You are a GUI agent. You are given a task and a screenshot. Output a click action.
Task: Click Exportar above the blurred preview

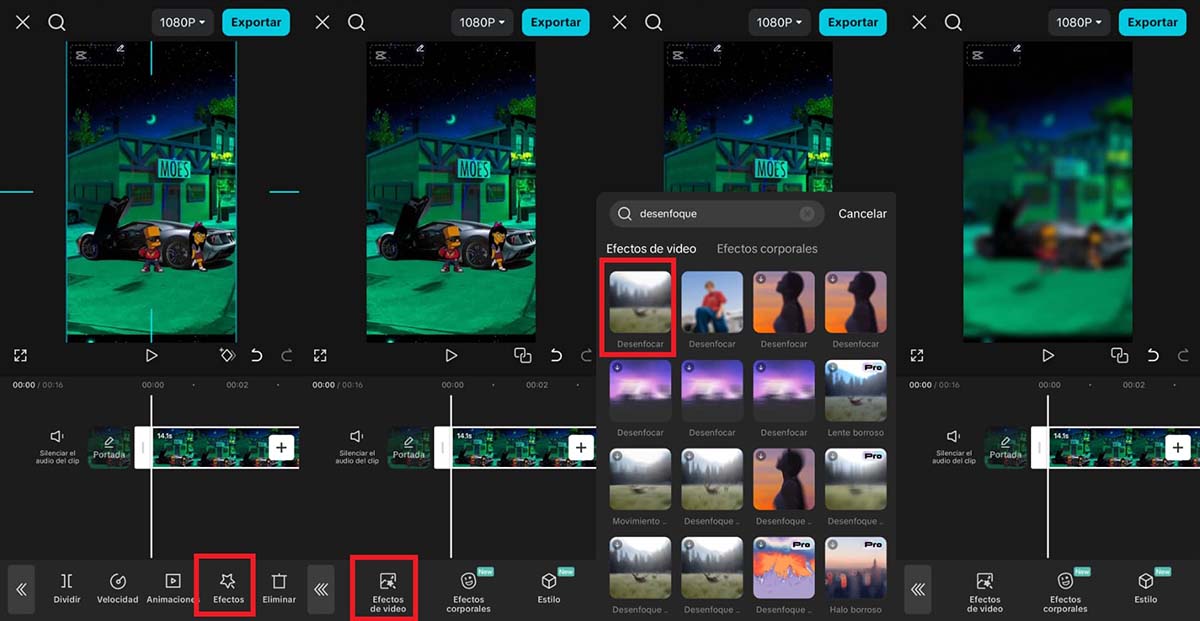[x=1152, y=22]
